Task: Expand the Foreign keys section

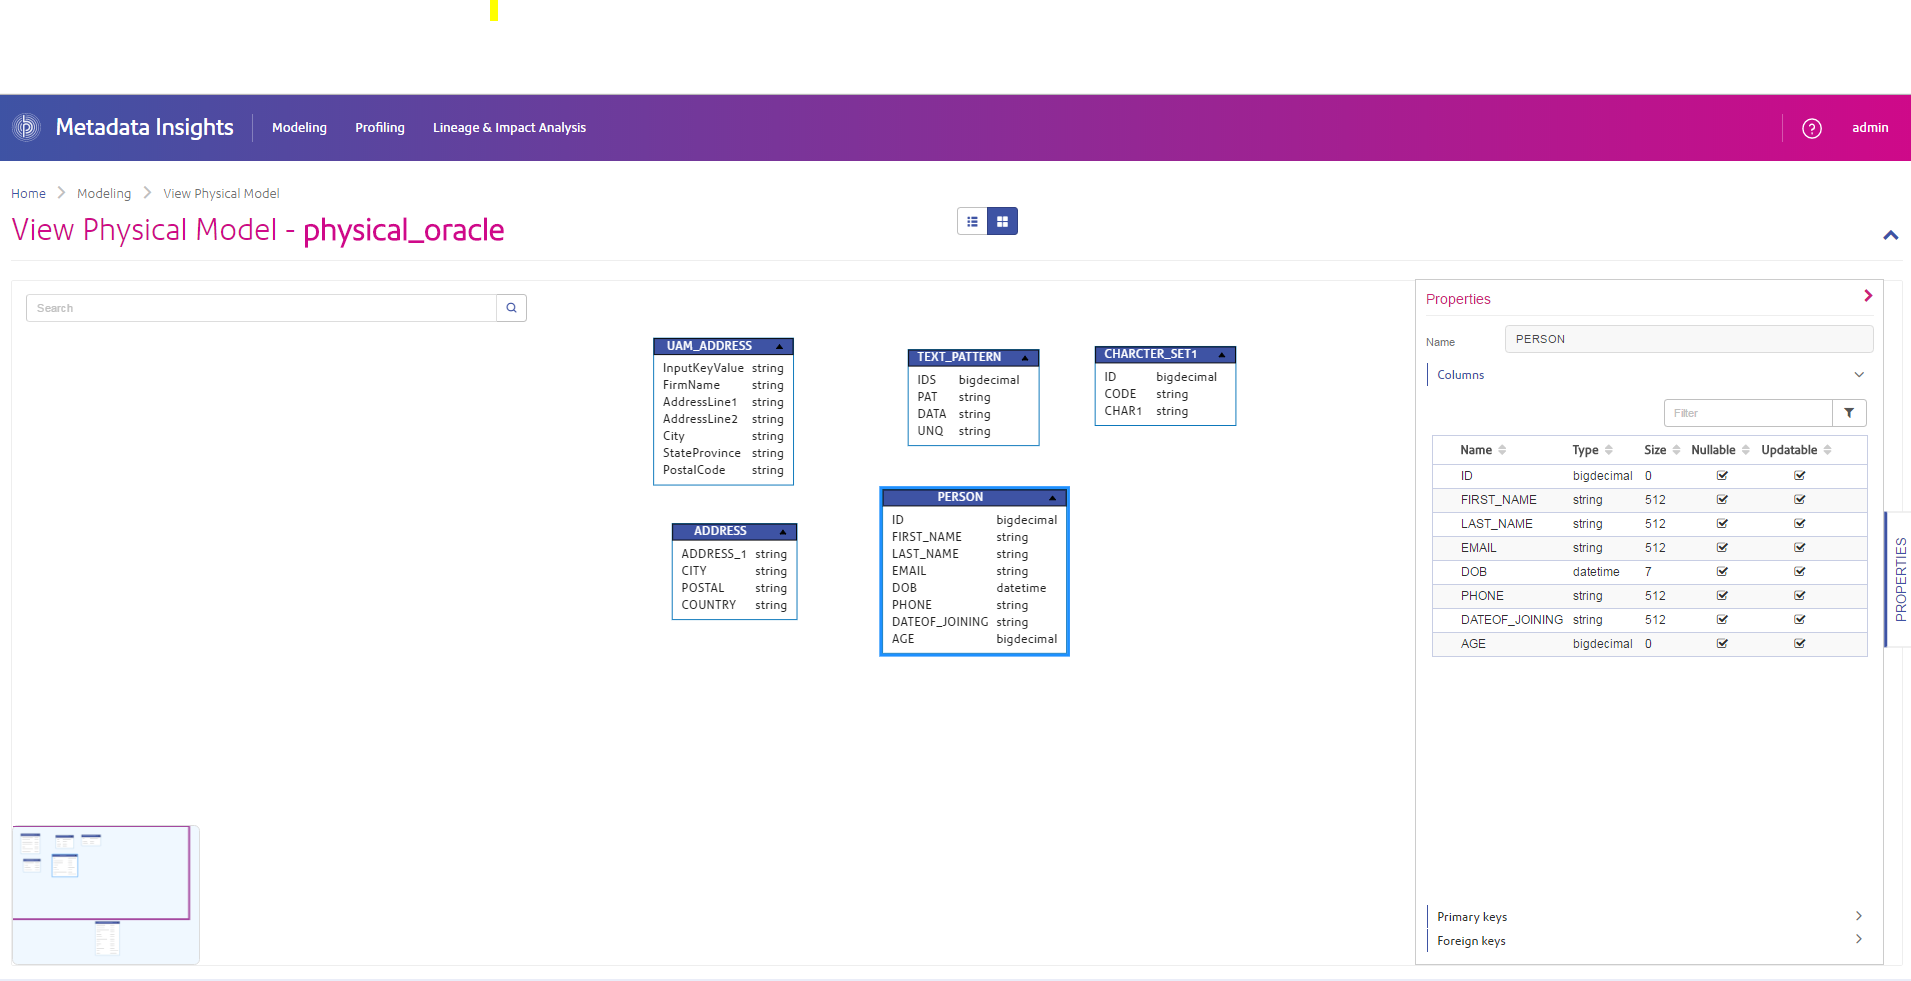Action: [x=1857, y=939]
